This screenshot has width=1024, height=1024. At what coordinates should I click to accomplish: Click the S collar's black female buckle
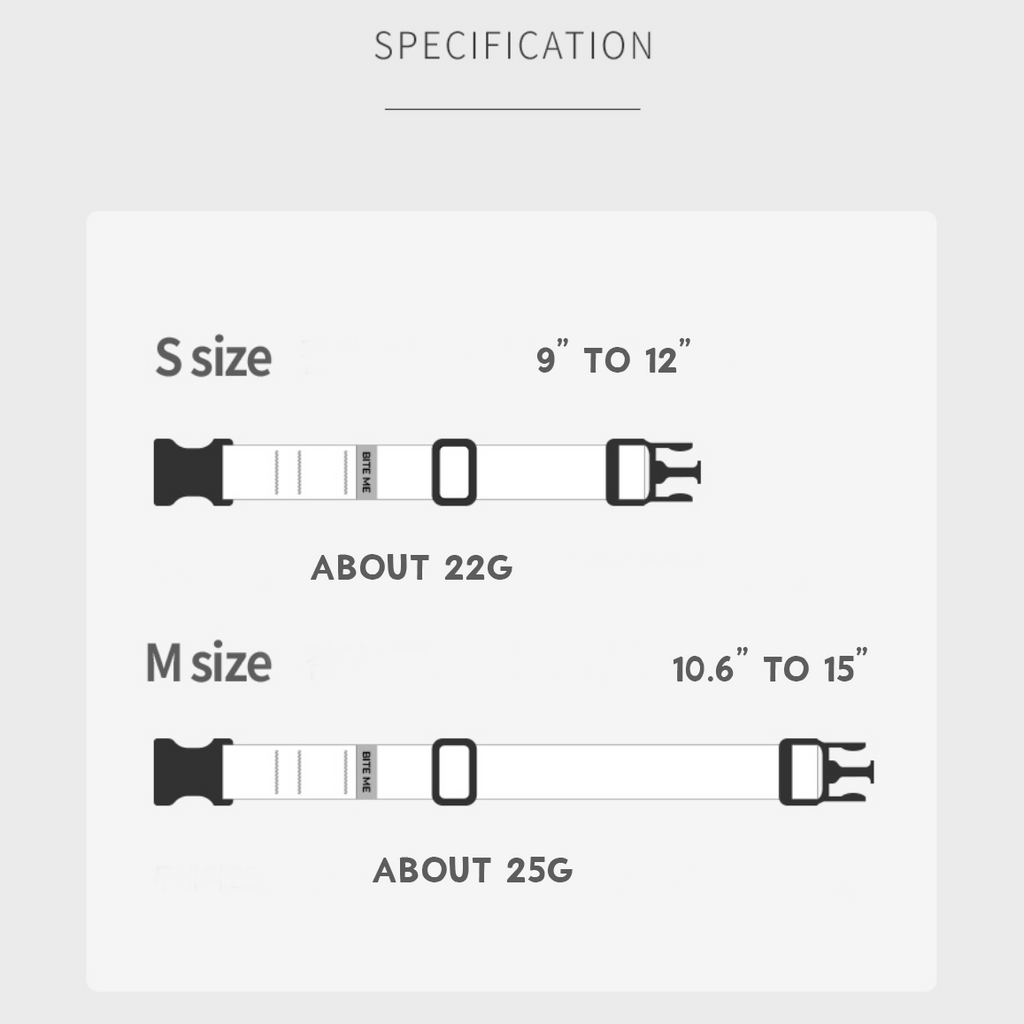(x=190, y=472)
